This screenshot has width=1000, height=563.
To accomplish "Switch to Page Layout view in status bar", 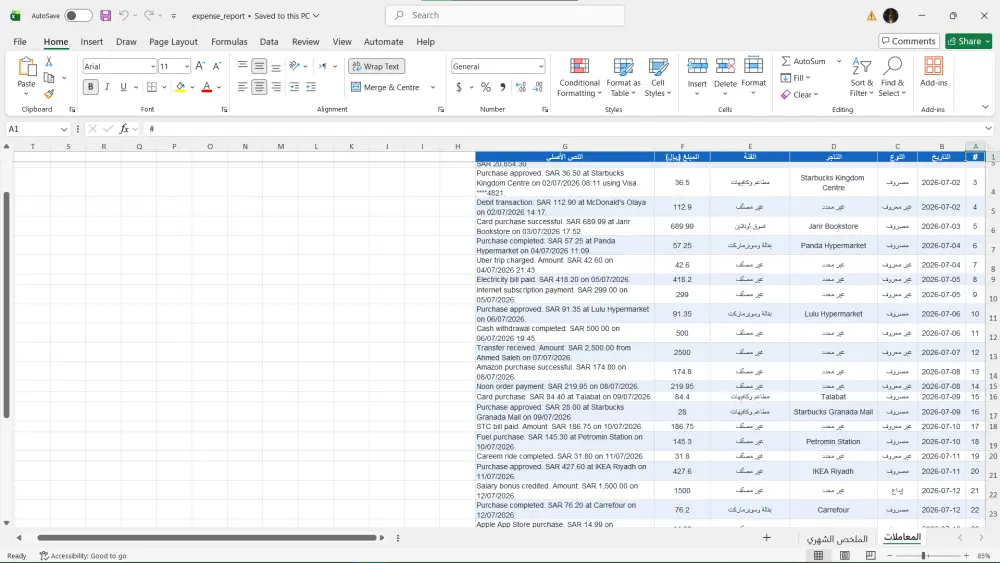I will click(x=844, y=555).
